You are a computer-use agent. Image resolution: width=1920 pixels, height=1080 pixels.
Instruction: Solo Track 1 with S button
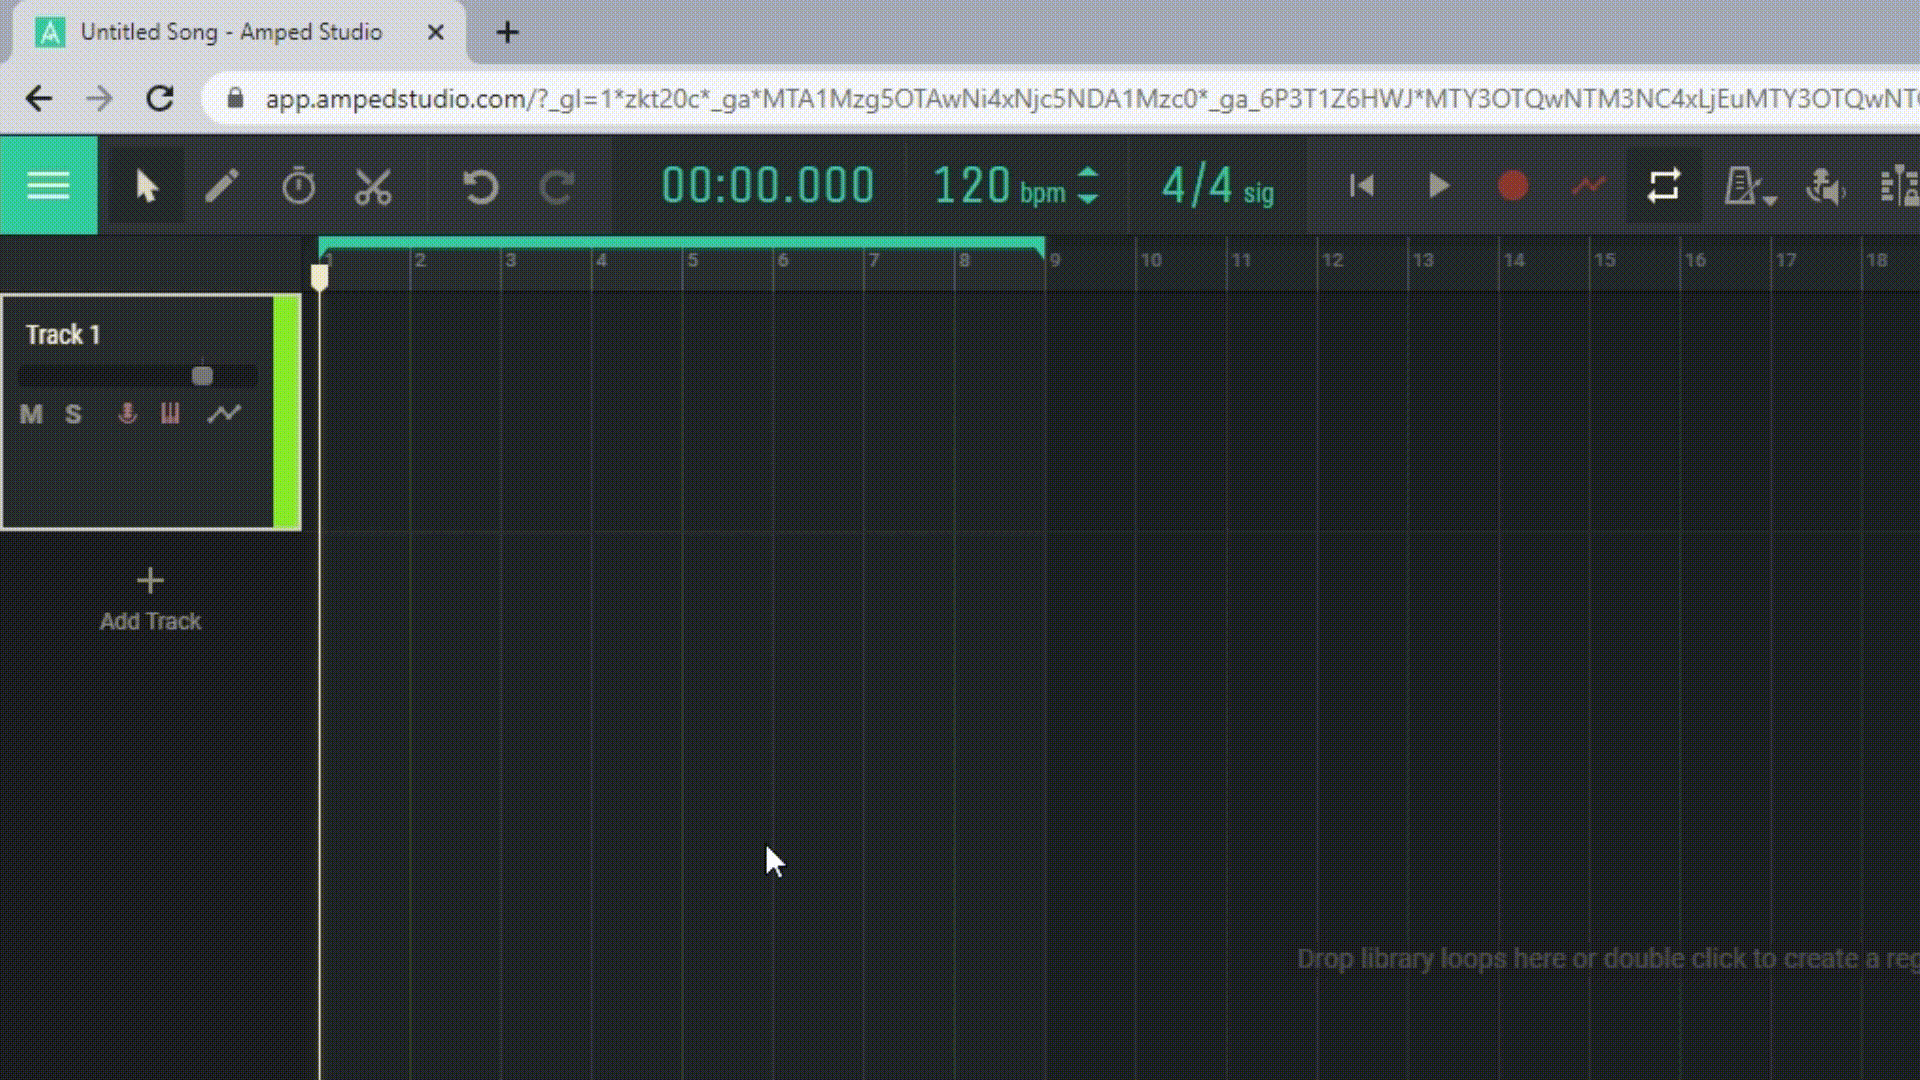pyautogui.click(x=73, y=414)
